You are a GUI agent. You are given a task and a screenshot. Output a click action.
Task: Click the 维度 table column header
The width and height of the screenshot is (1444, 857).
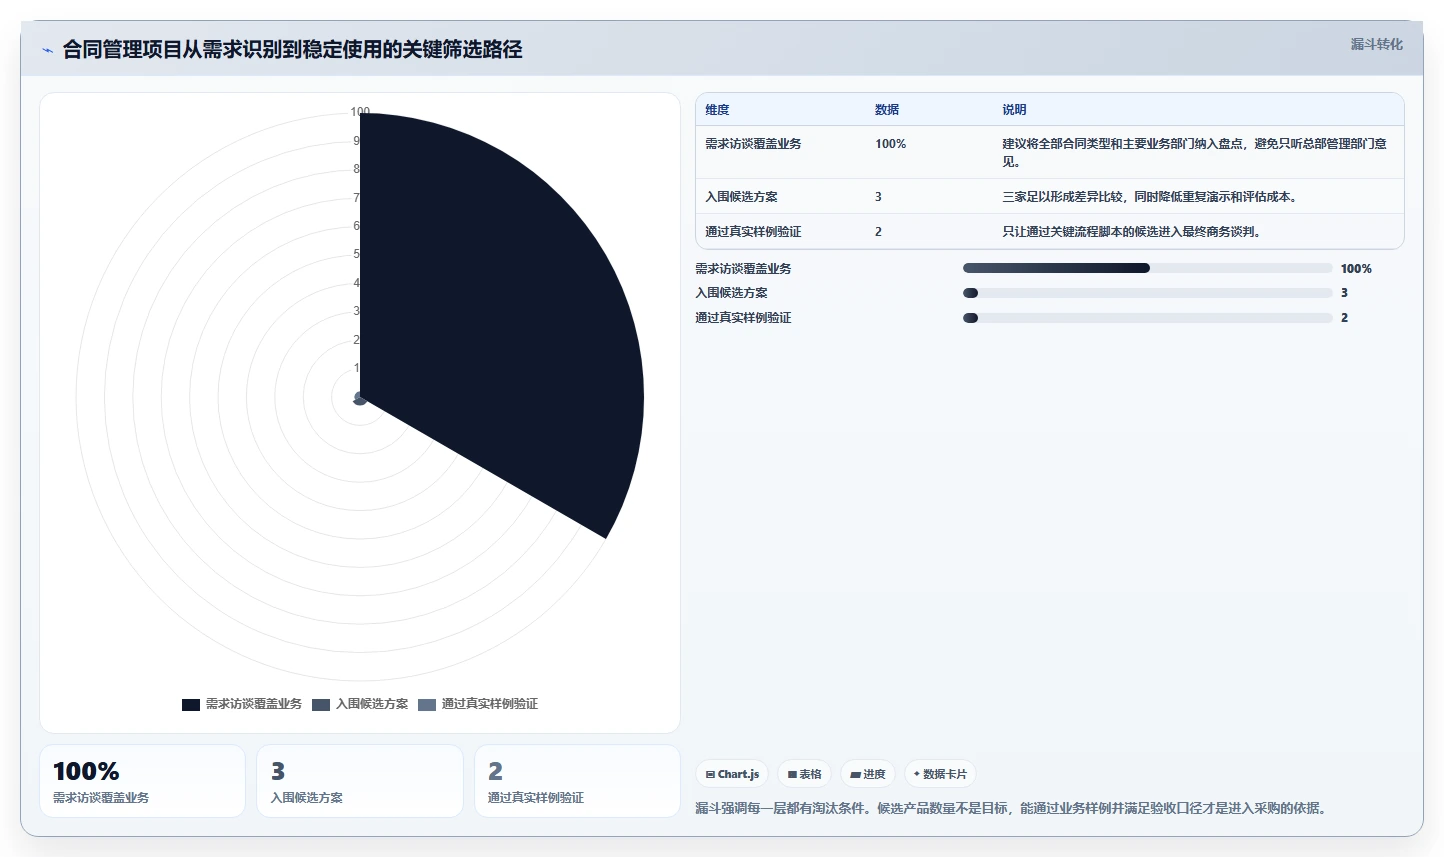click(717, 110)
